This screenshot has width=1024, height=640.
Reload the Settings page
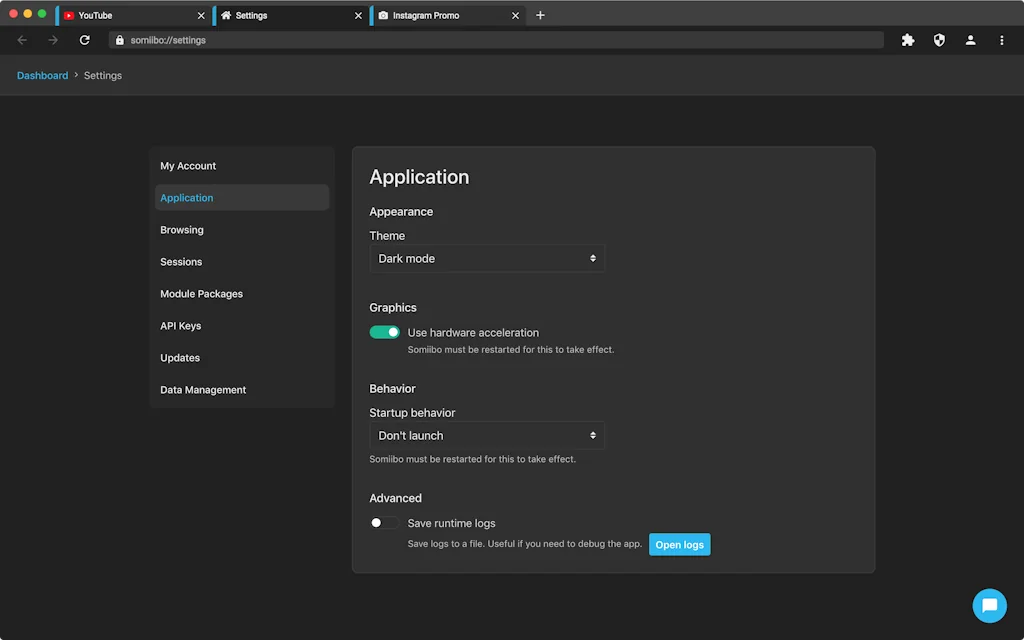click(85, 40)
